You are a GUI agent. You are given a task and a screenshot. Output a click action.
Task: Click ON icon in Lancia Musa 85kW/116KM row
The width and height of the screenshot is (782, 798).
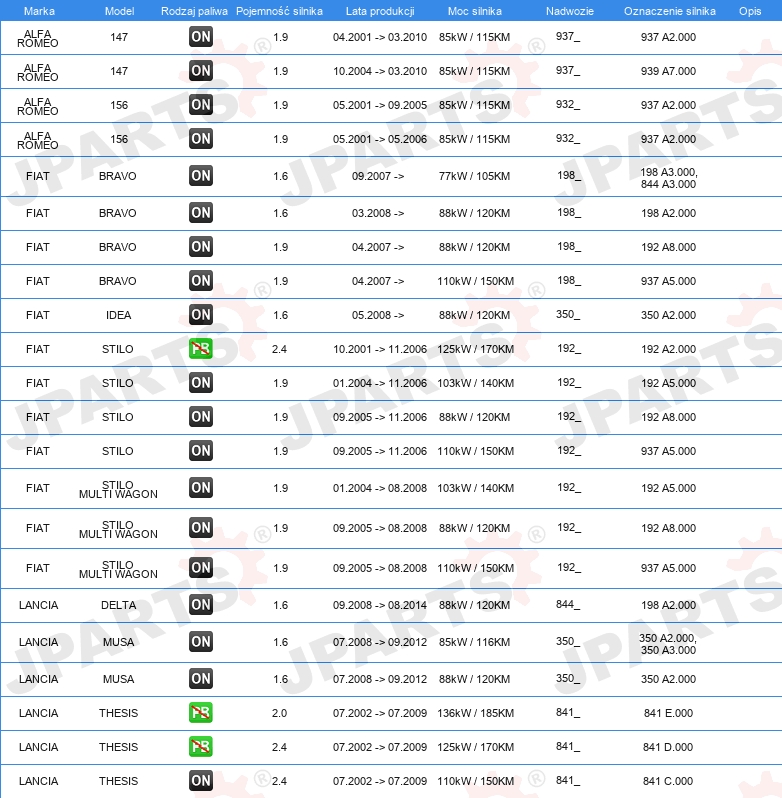(200, 642)
